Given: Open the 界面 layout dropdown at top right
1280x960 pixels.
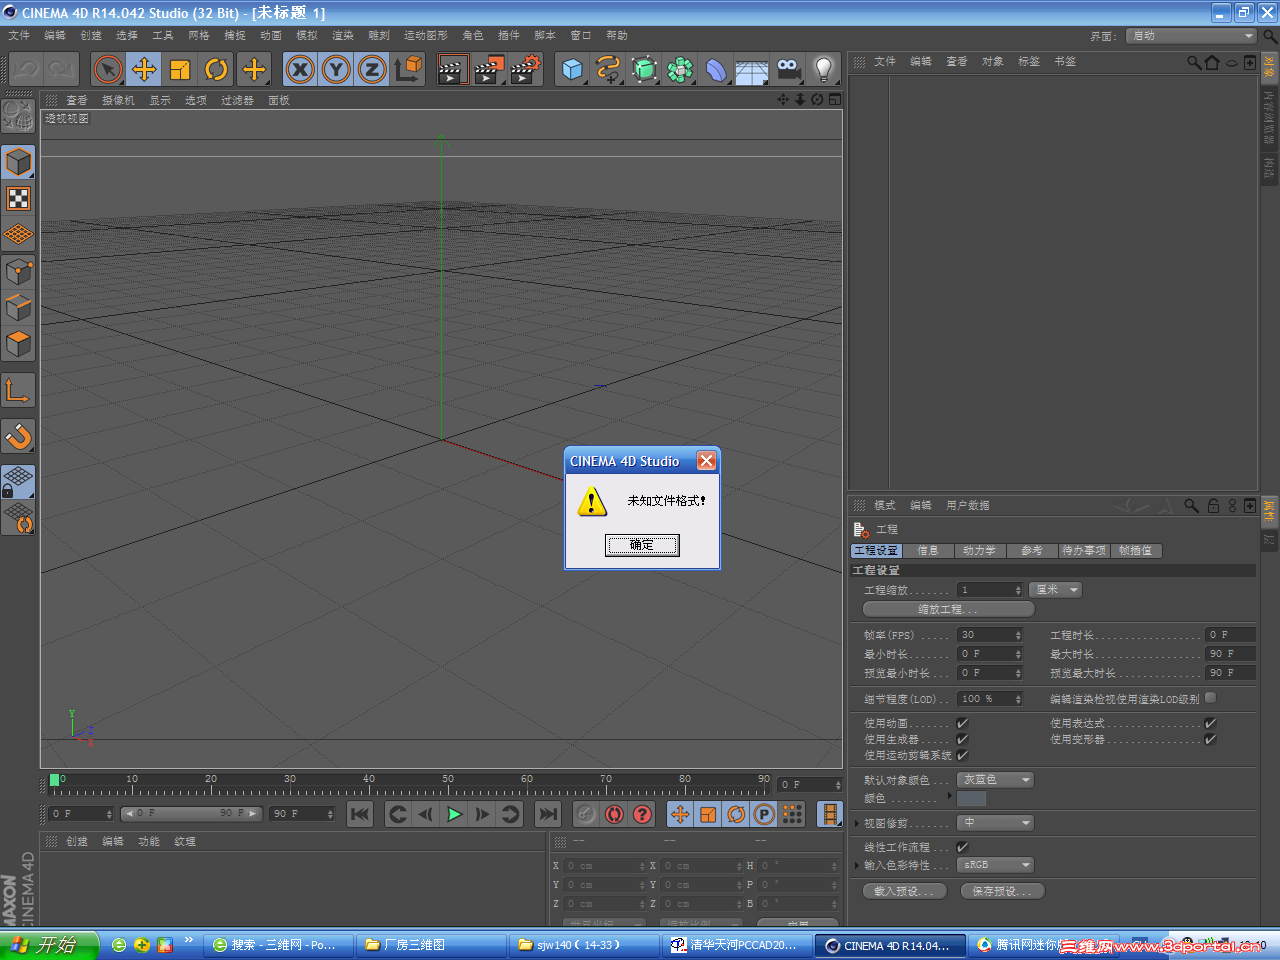Looking at the screenshot, I should [1191, 36].
